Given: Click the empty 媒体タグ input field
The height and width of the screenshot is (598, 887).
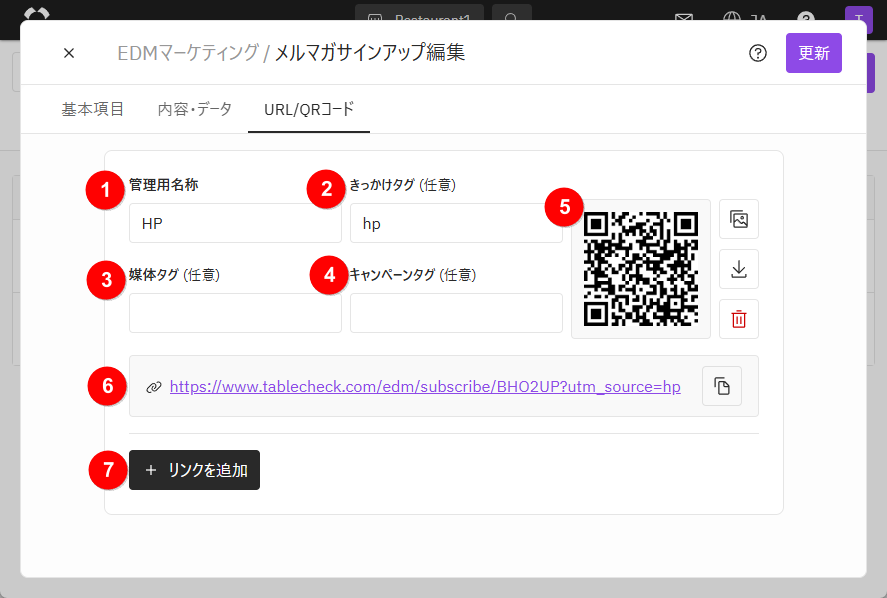Looking at the screenshot, I should point(235,313).
